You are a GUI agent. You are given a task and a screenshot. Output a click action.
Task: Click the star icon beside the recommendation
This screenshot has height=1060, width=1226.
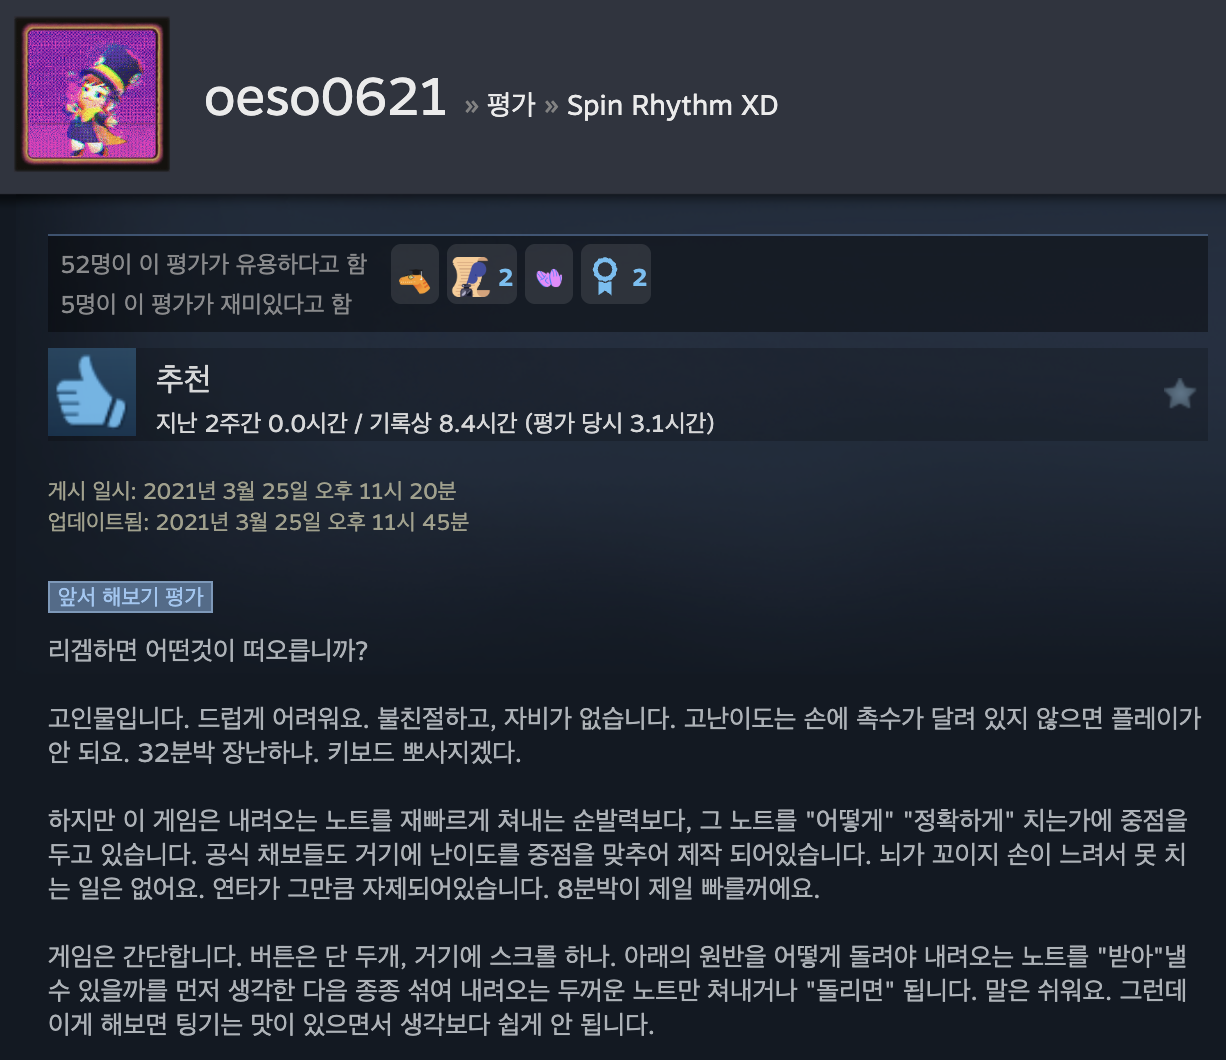[1180, 394]
